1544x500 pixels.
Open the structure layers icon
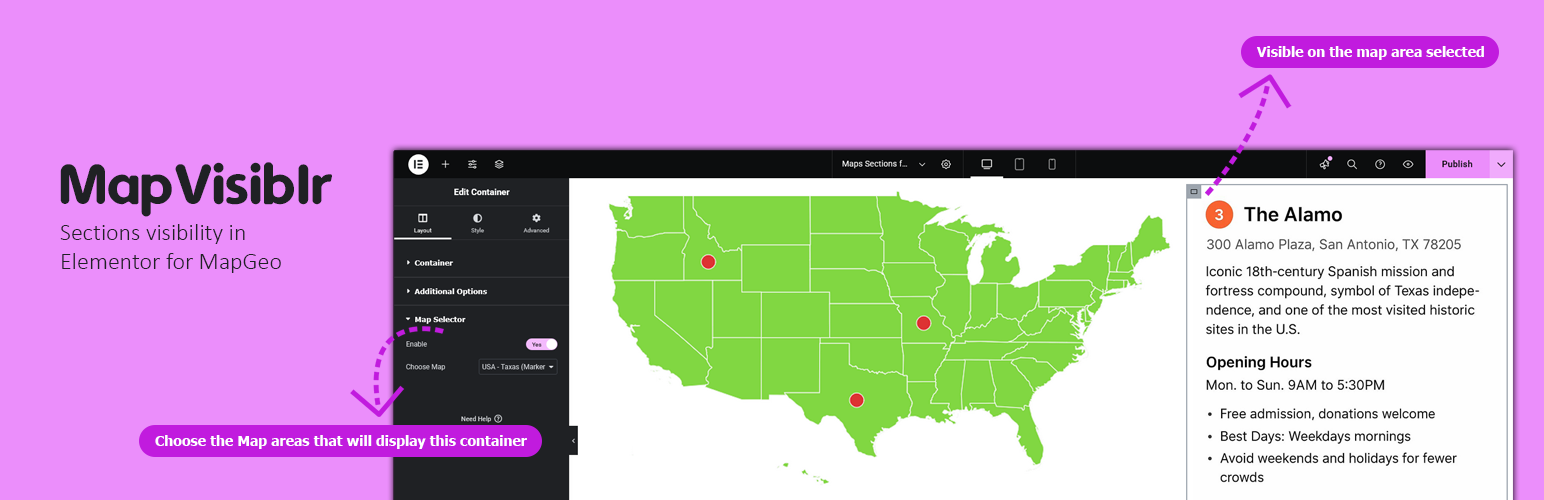coord(499,164)
